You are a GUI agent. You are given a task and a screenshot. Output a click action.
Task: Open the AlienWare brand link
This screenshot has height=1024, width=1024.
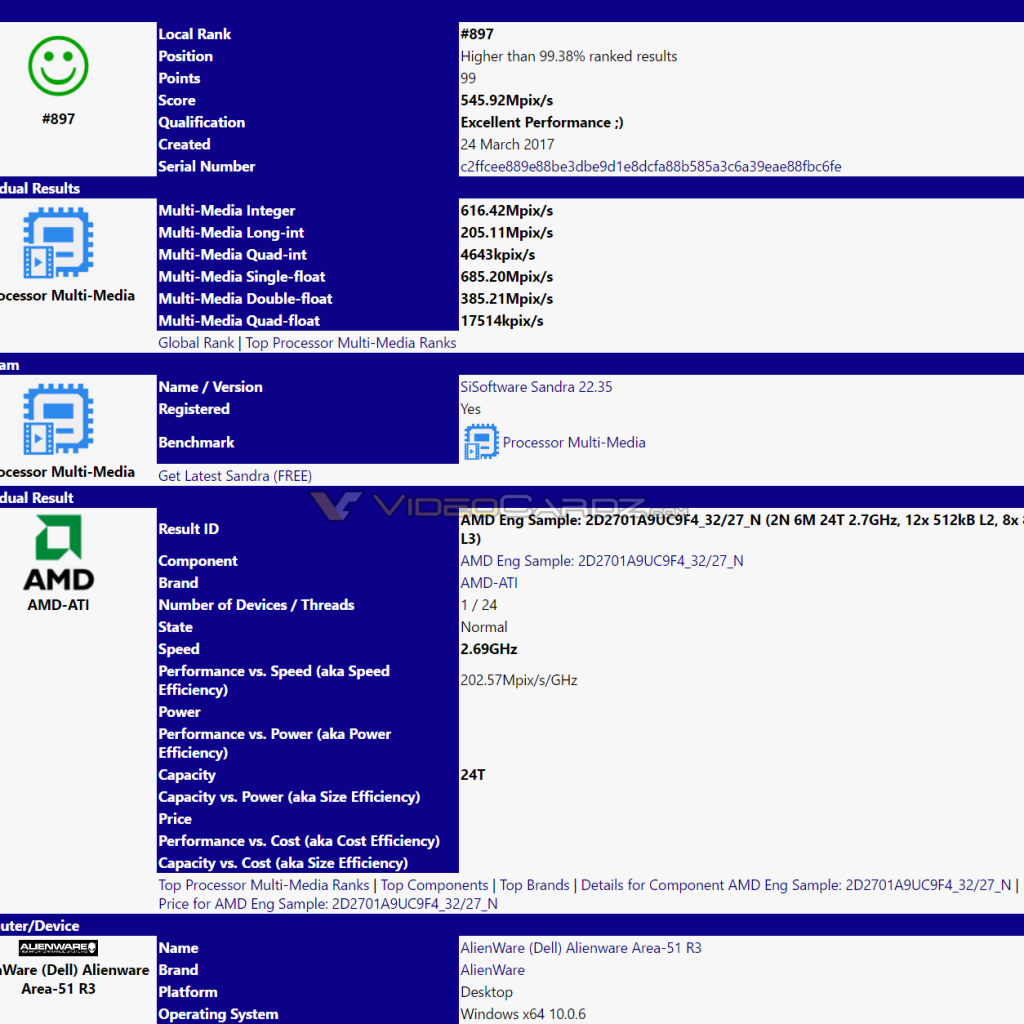click(492, 970)
